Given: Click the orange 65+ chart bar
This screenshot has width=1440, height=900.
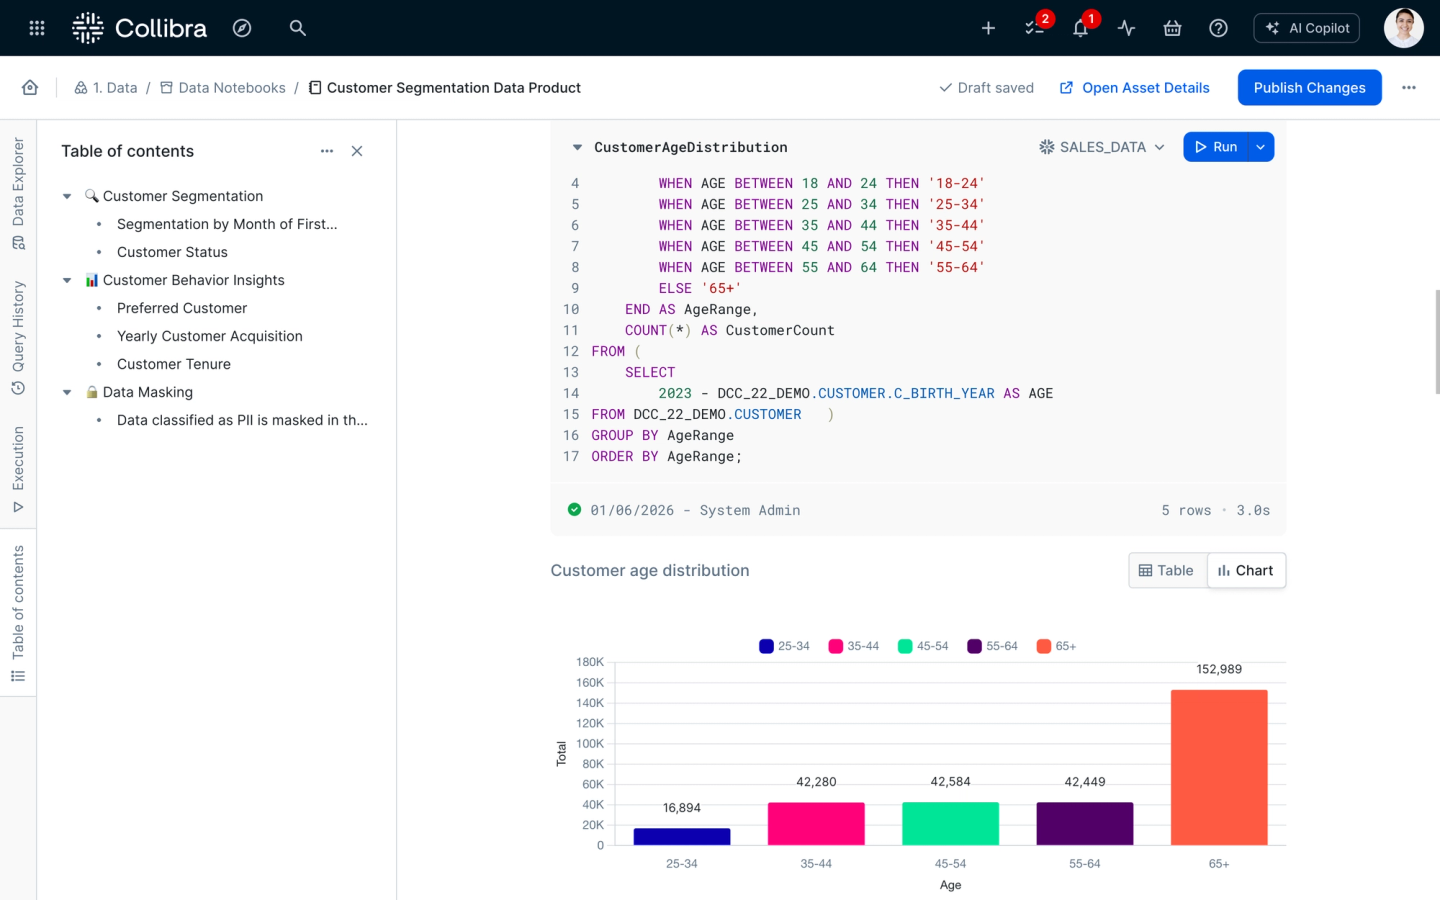Looking at the screenshot, I should pos(1219,767).
